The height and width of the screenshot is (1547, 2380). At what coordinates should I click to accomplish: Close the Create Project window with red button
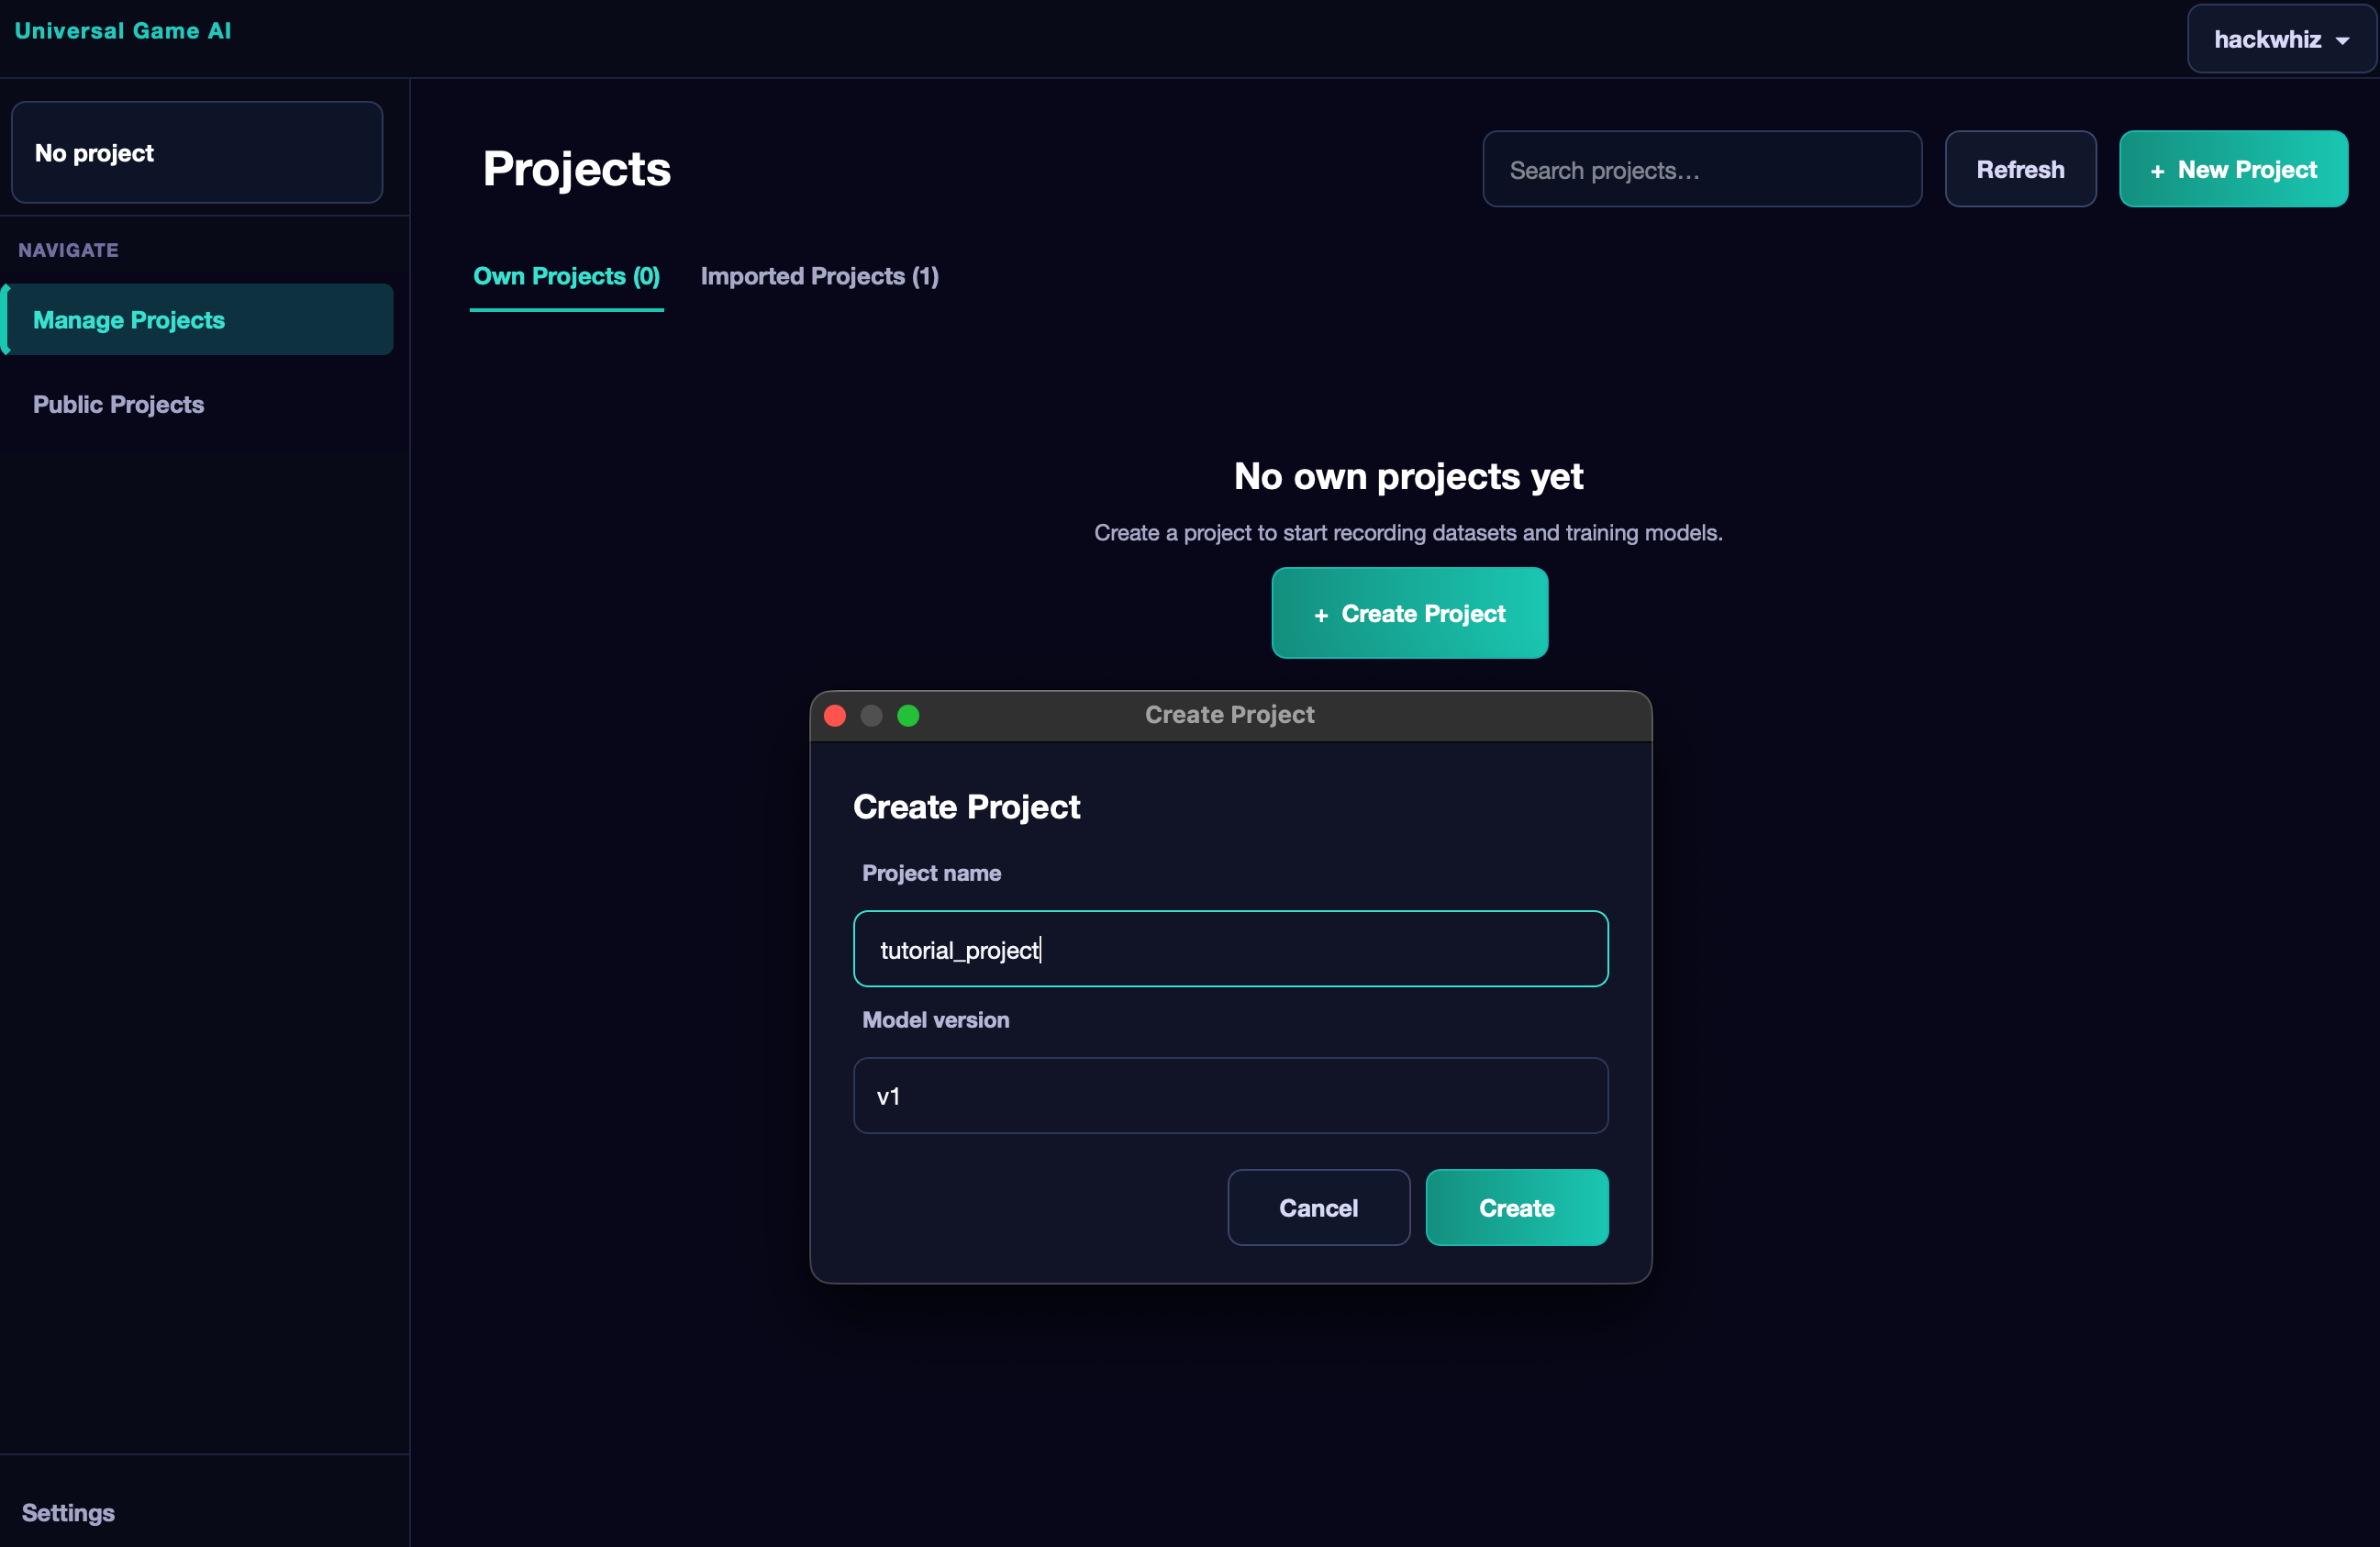(835, 716)
